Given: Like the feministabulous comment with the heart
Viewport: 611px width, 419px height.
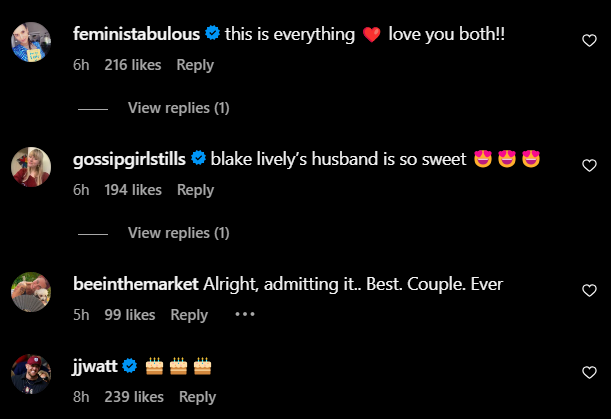Looking at the screenshot, I should pos(589,40).
